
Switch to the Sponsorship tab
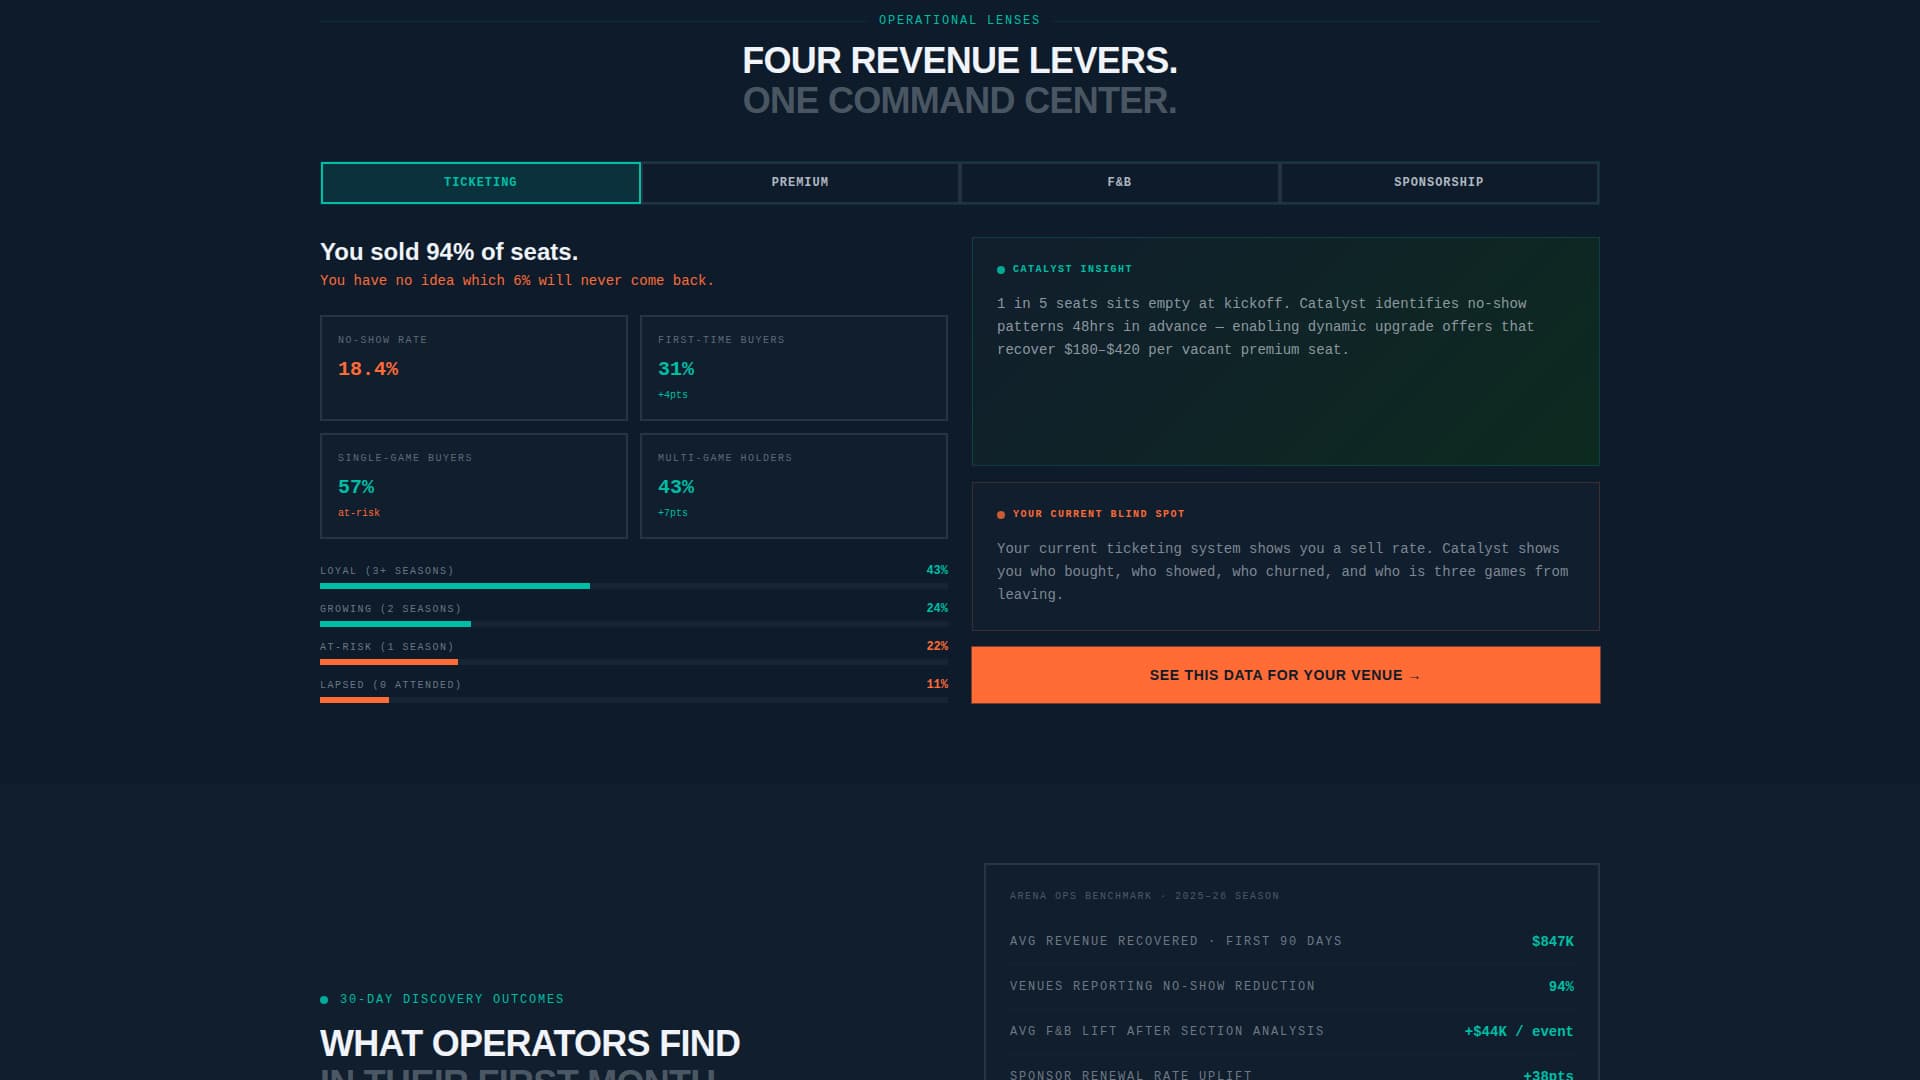coord(1439,183)
